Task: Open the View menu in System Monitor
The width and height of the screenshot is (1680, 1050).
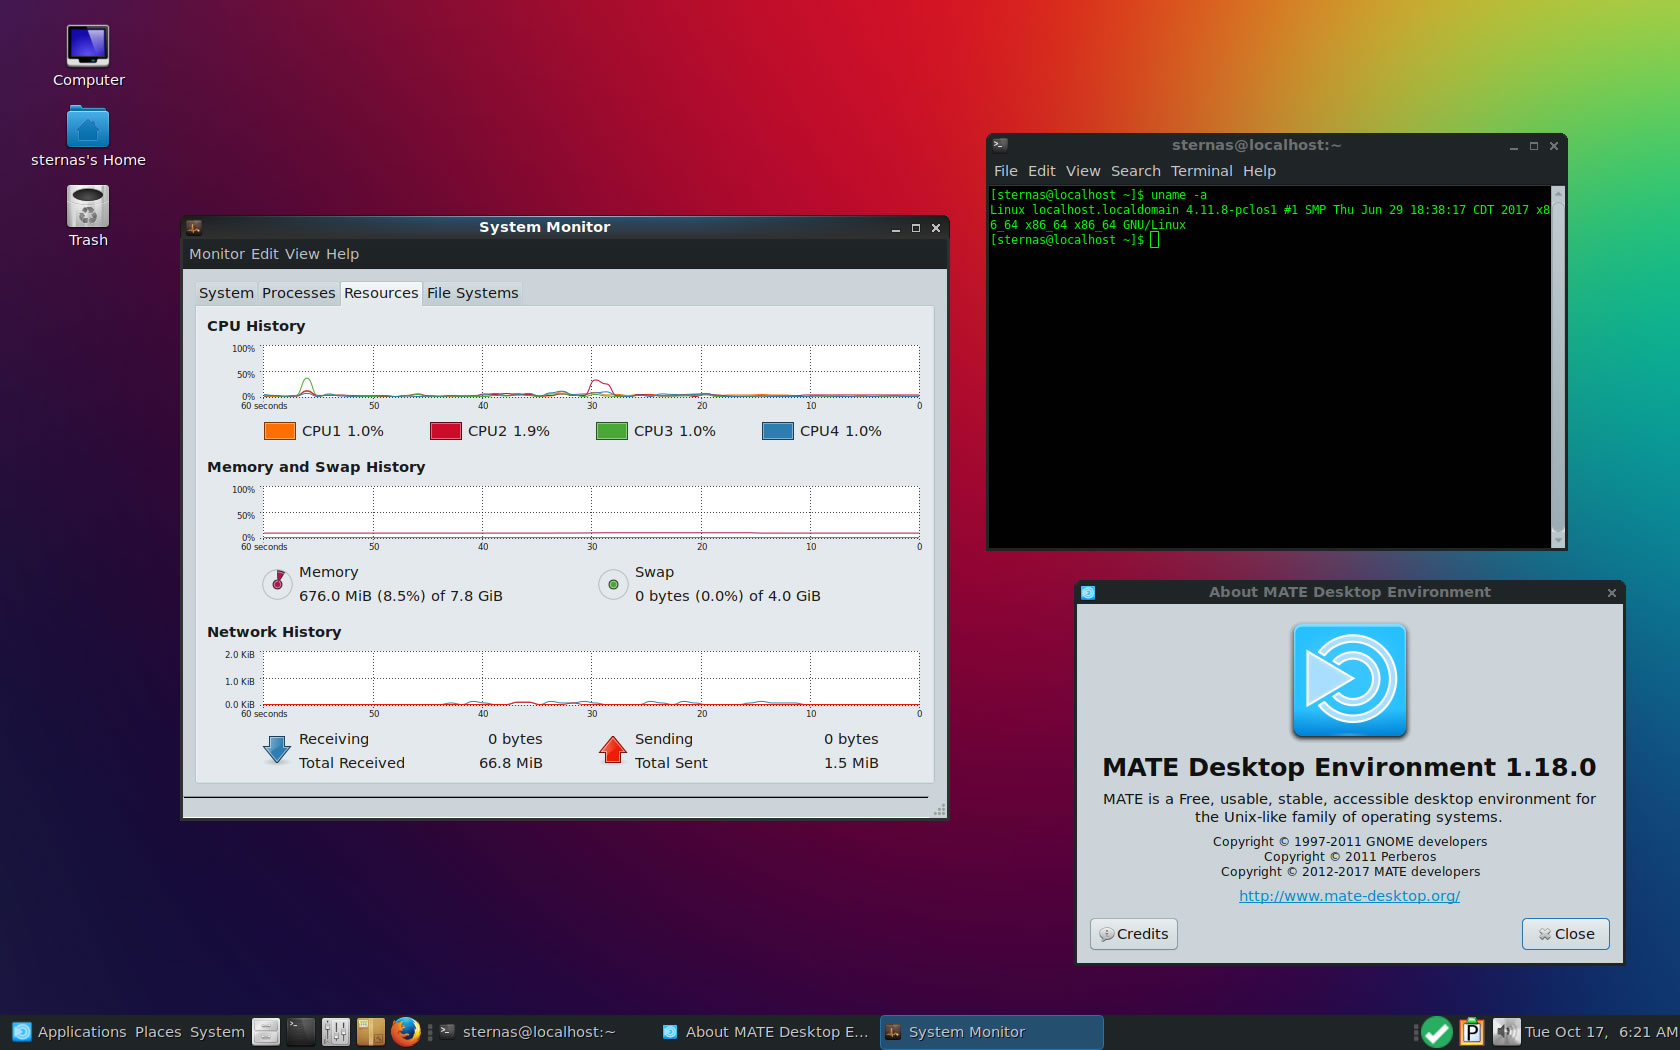Action: (302, 254)
